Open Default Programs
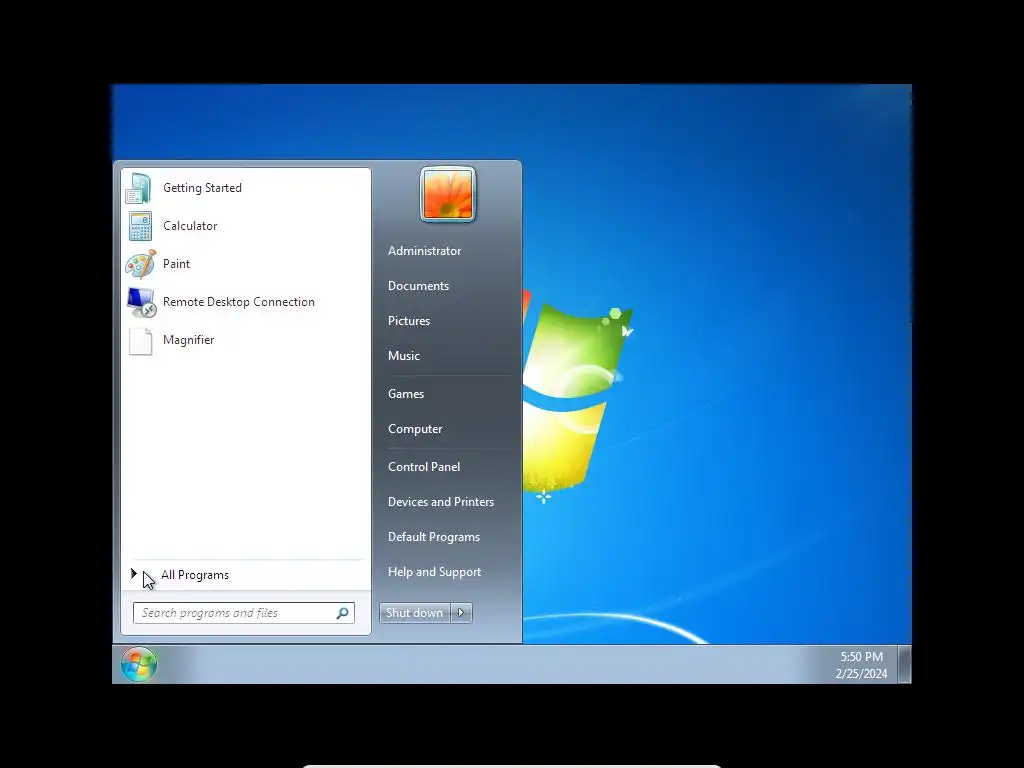Image resolution: width=1024 pixels, height=768 pixels. tap(434, 537)
